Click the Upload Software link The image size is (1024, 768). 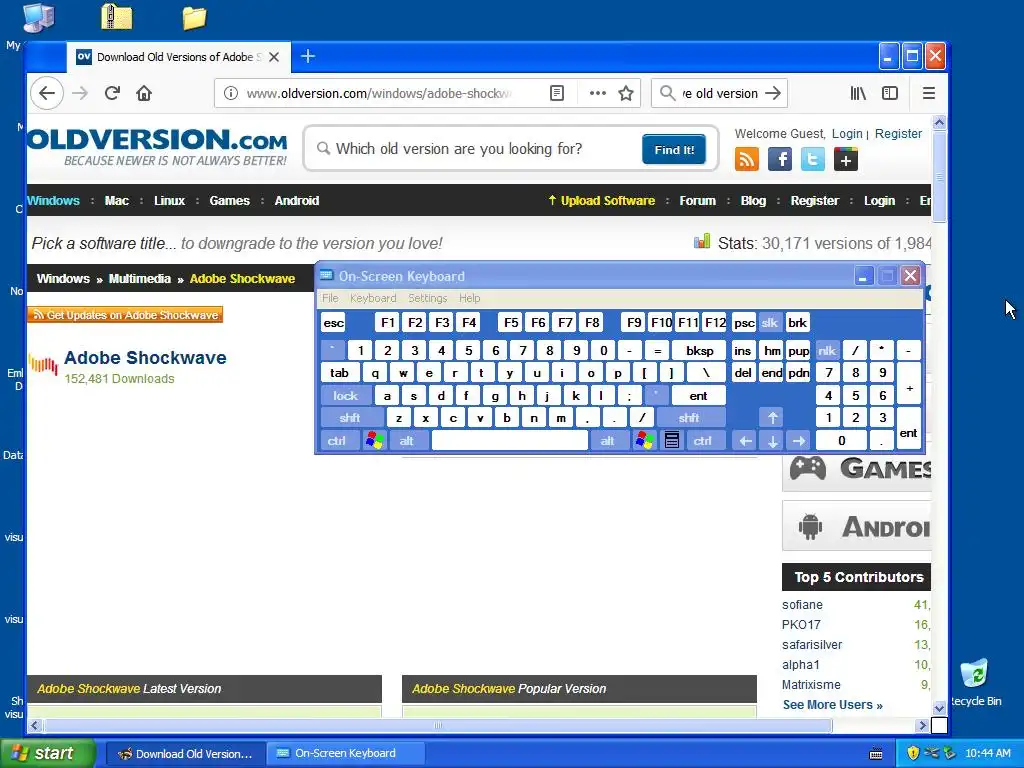(x=601, y=200)
